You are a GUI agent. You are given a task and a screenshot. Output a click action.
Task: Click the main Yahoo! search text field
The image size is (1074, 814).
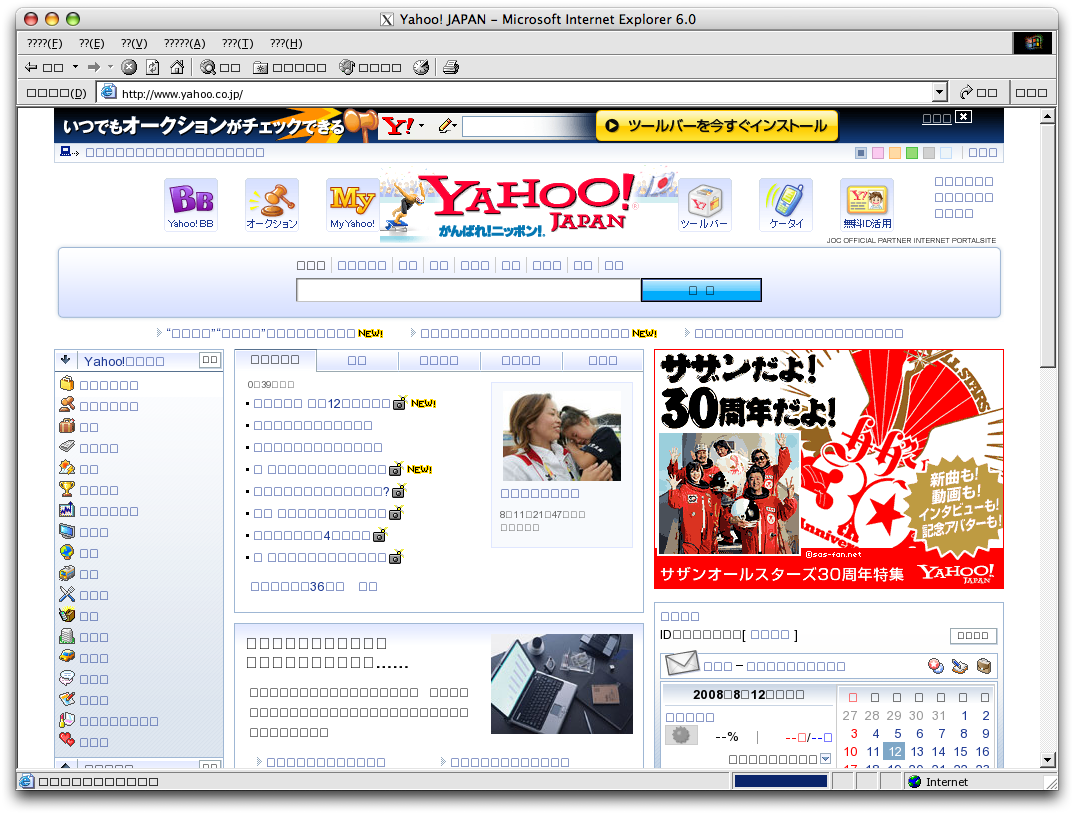click(x=469, y=291)
